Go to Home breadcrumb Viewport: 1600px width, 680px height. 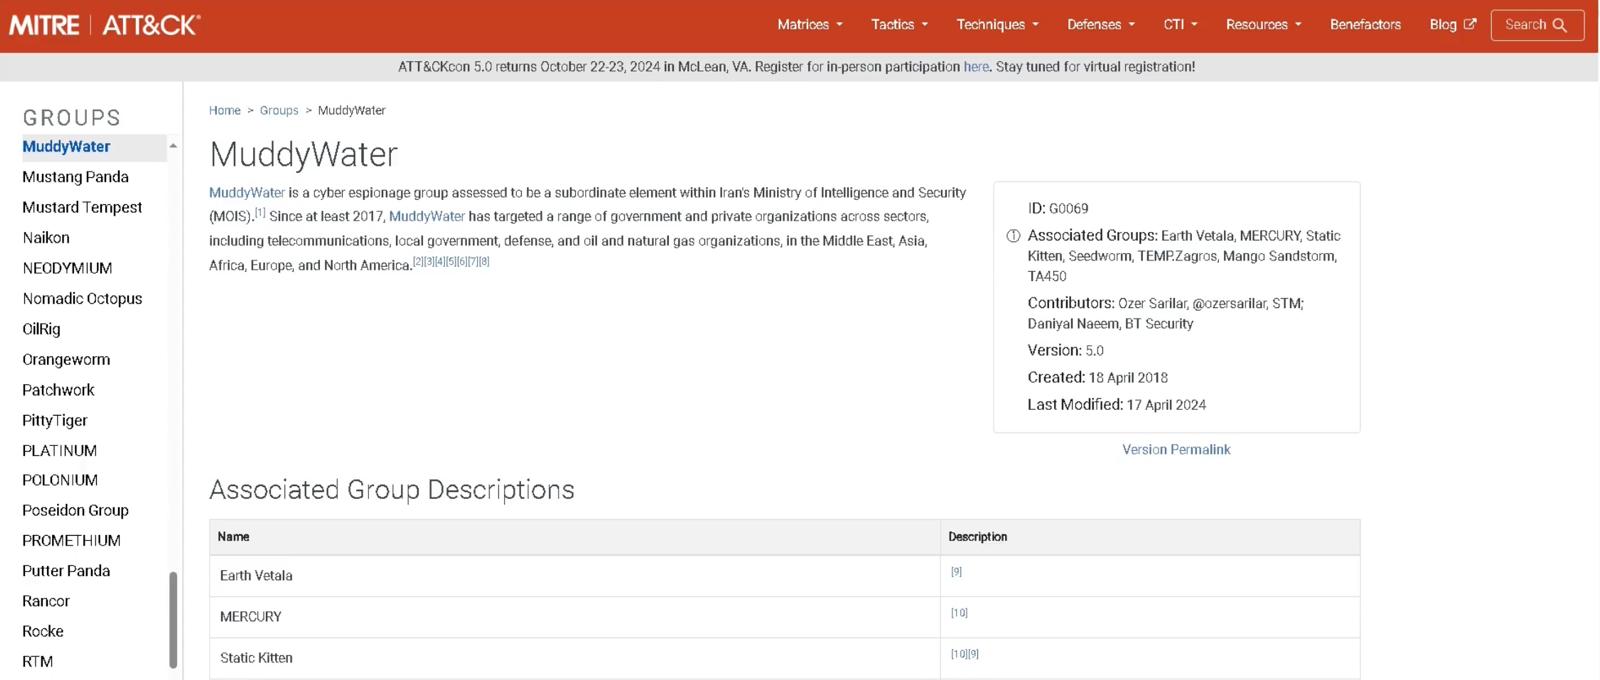(x=225, y=111)
